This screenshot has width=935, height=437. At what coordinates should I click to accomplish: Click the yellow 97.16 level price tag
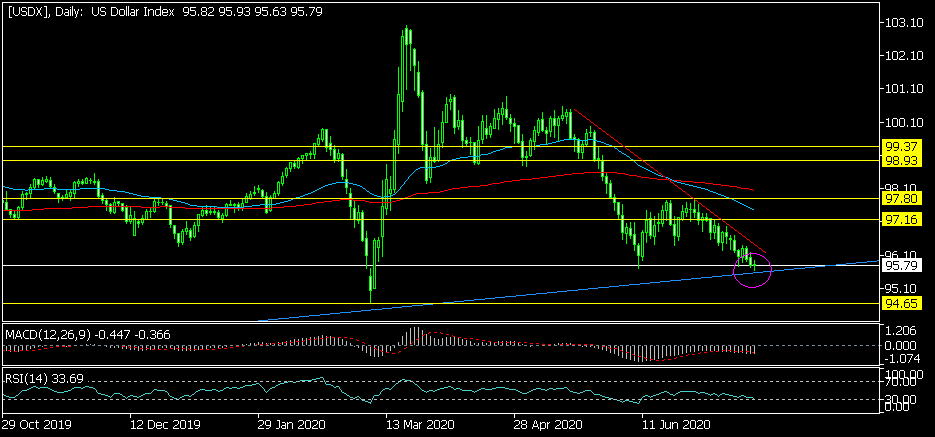coord(902,219)
